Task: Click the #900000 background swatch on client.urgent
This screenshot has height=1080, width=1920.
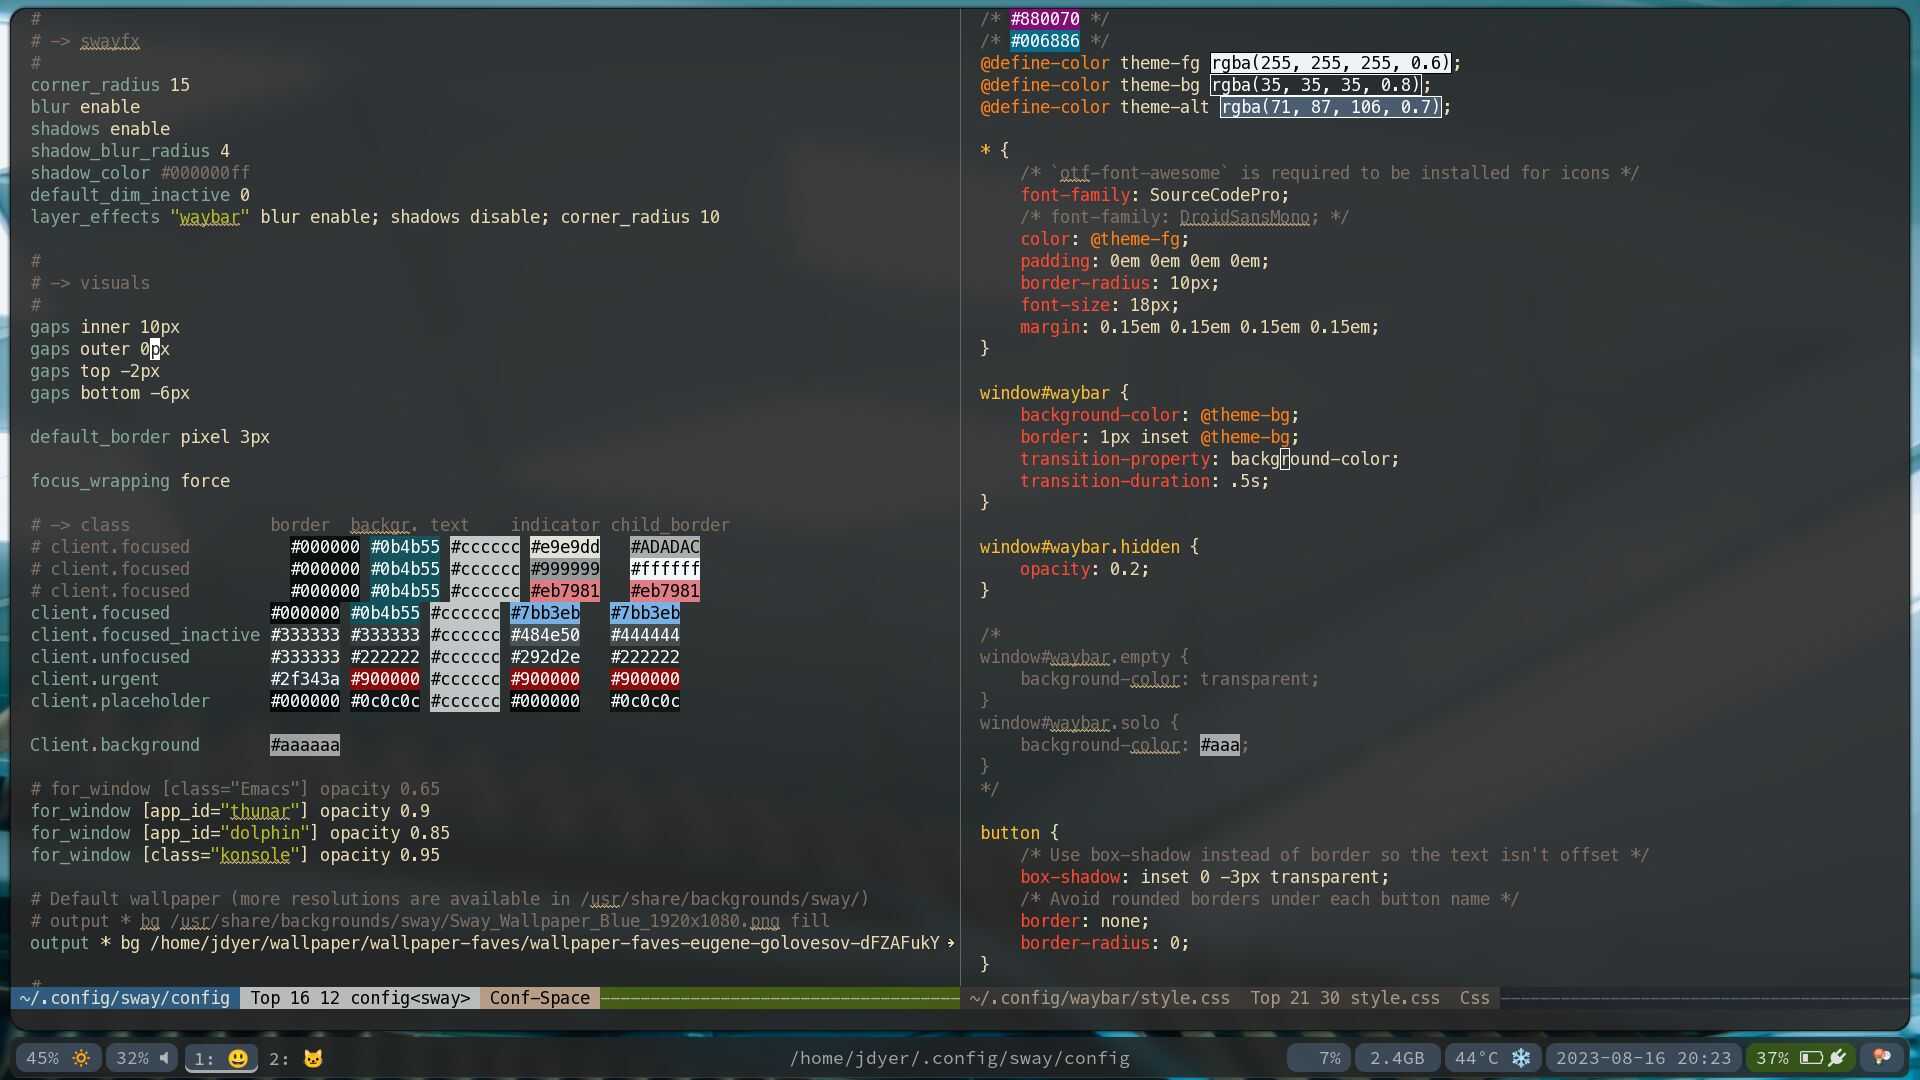Action: 385,679
